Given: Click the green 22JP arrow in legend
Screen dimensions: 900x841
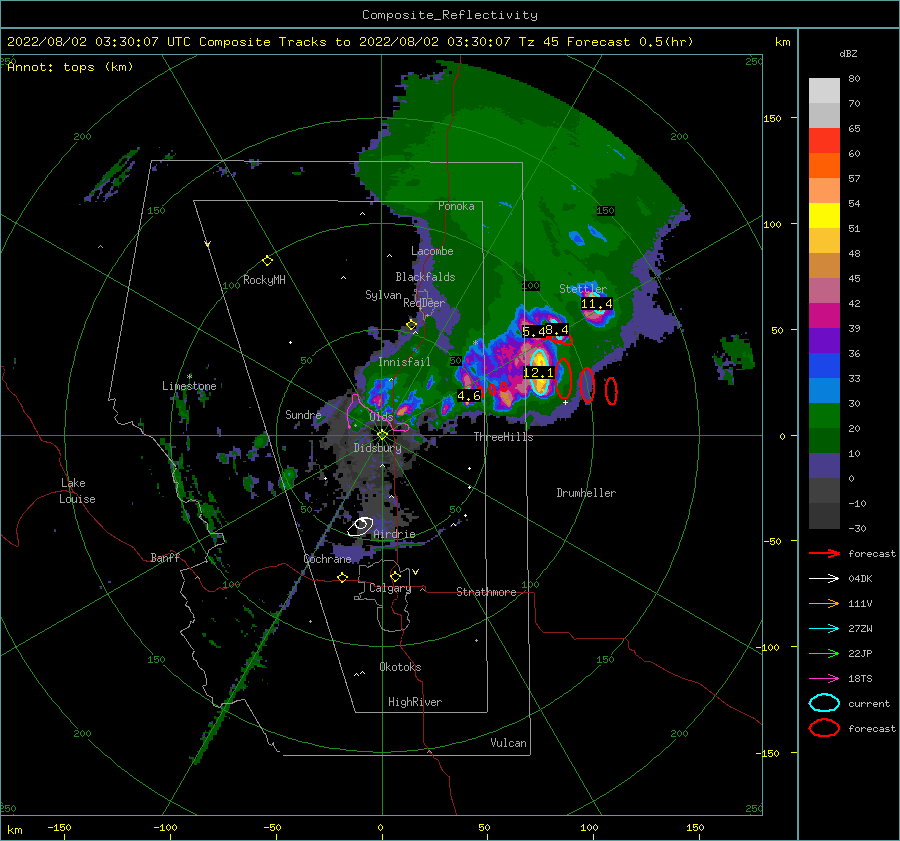Looking at the screenshot, I should coord(824,653).
